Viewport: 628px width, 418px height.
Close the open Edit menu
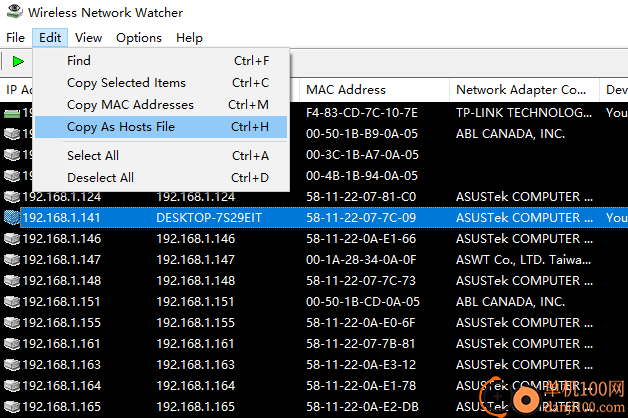point(50,38)
